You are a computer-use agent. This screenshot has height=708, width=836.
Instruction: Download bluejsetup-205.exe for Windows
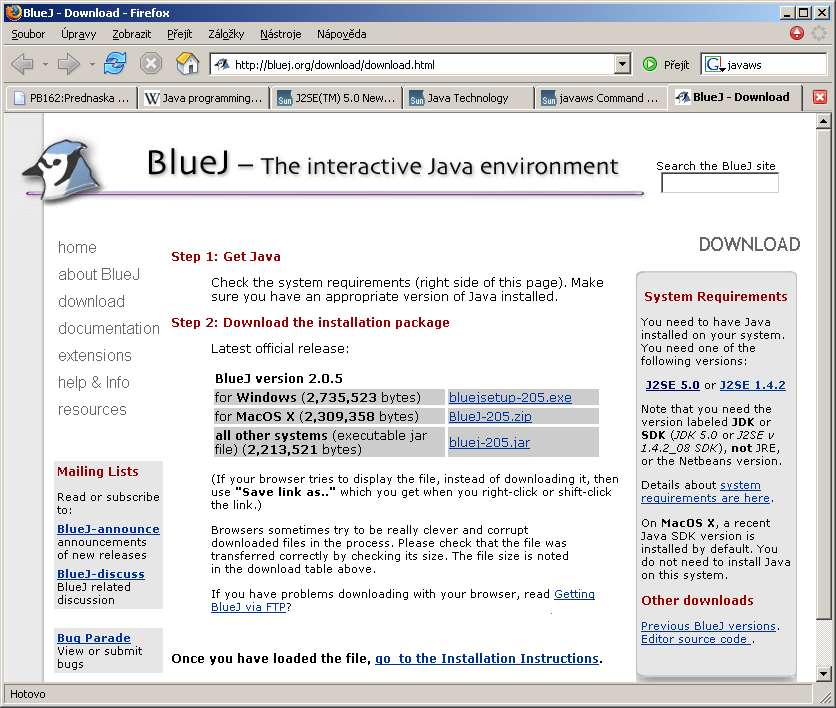(x=510, y=397)
